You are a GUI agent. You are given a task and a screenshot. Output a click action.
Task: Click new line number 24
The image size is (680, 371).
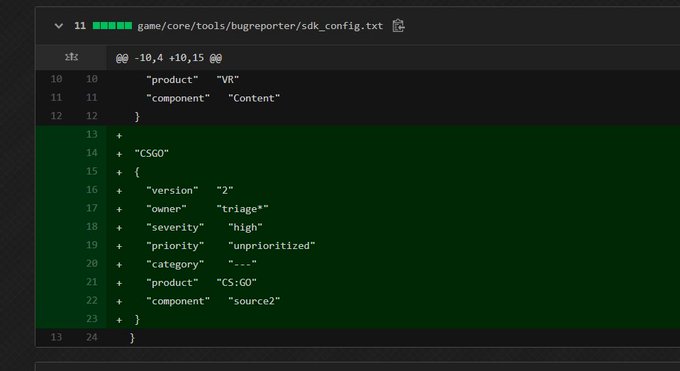pos(92,337)
